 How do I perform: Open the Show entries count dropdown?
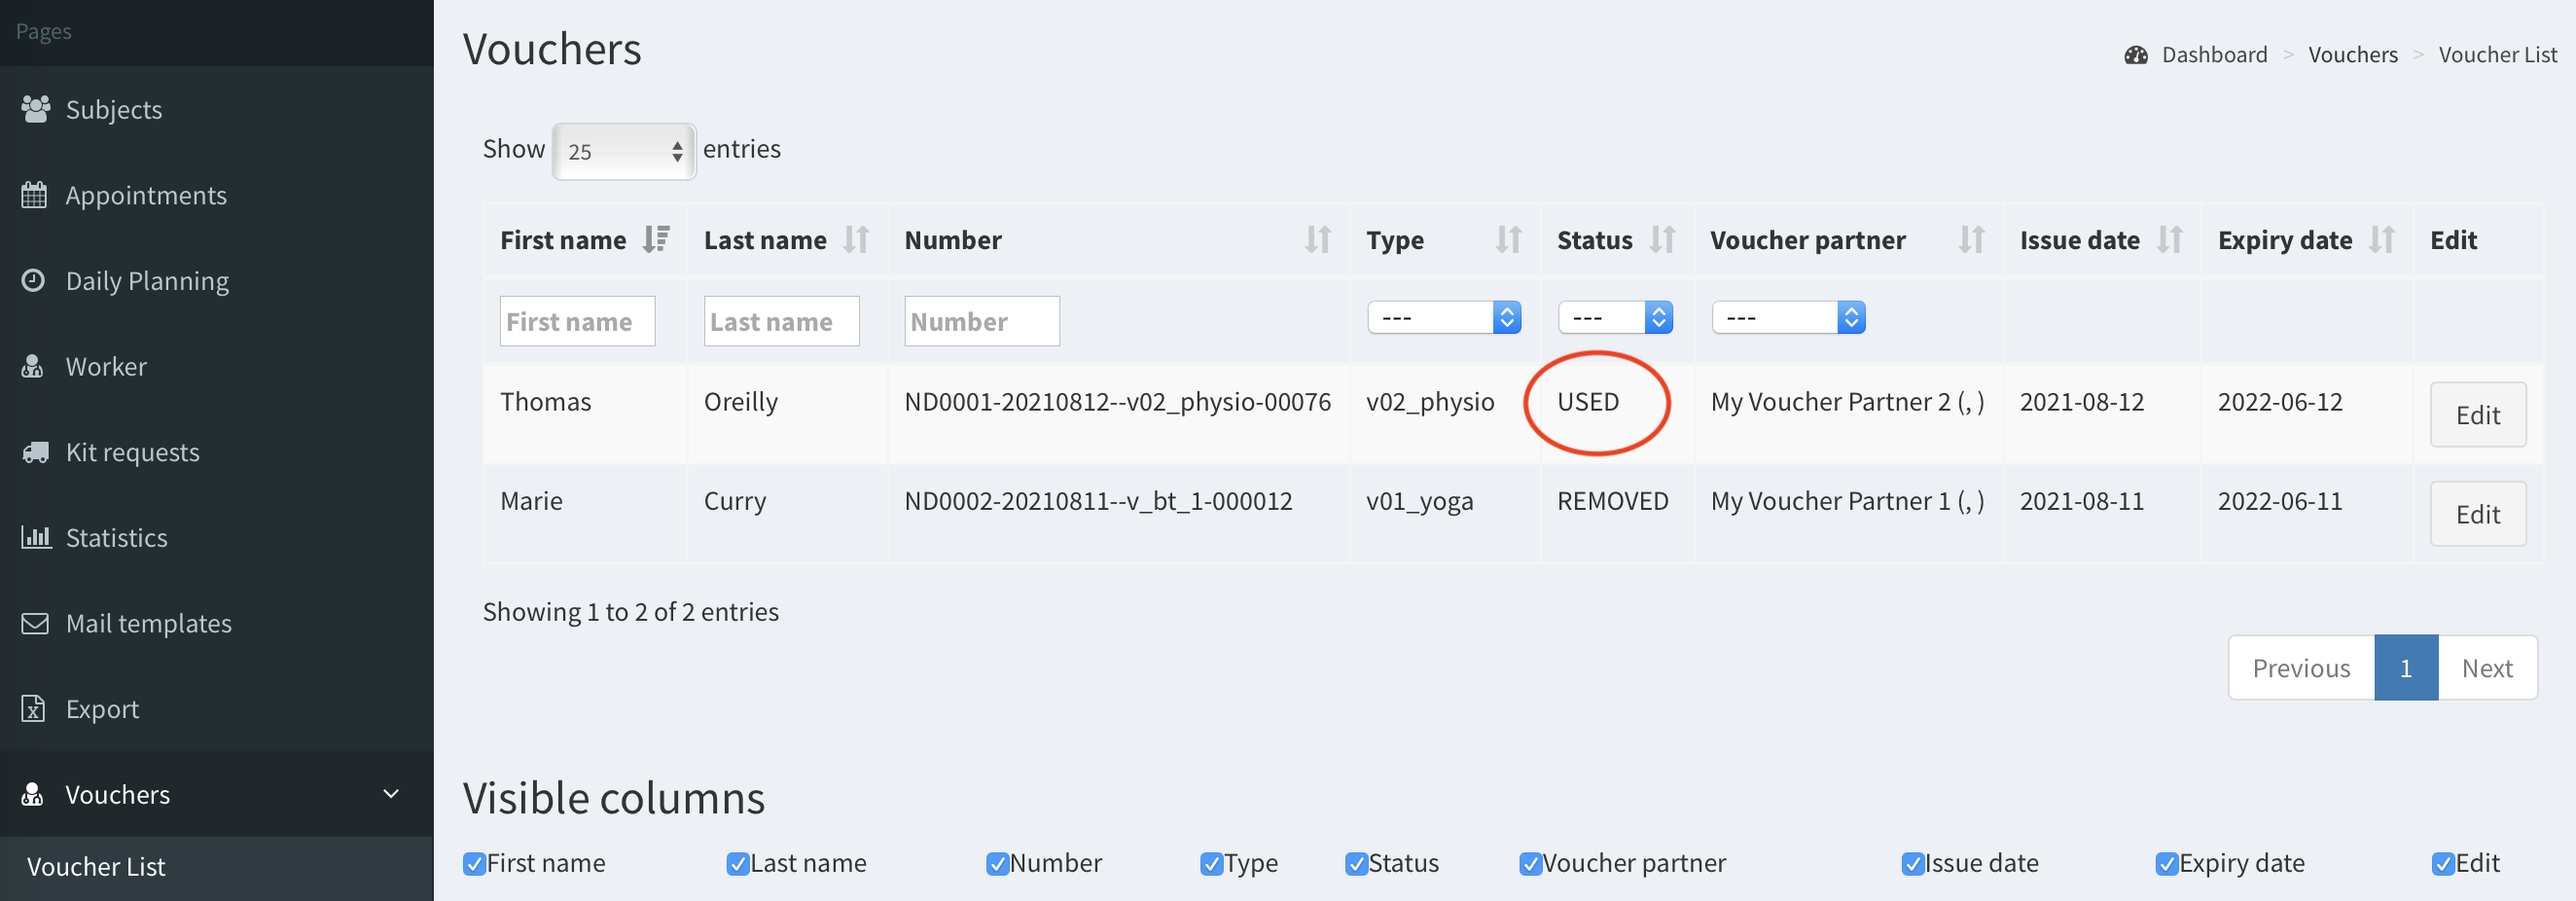[624, 152]
